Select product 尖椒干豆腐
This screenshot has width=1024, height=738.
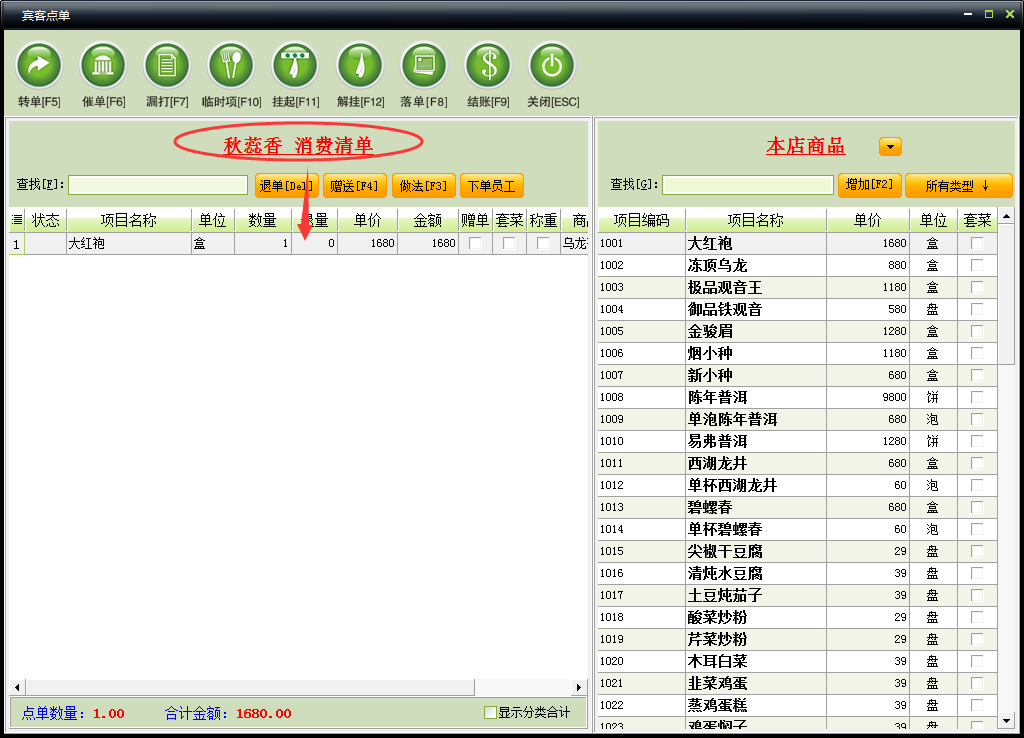pos(797,551)
